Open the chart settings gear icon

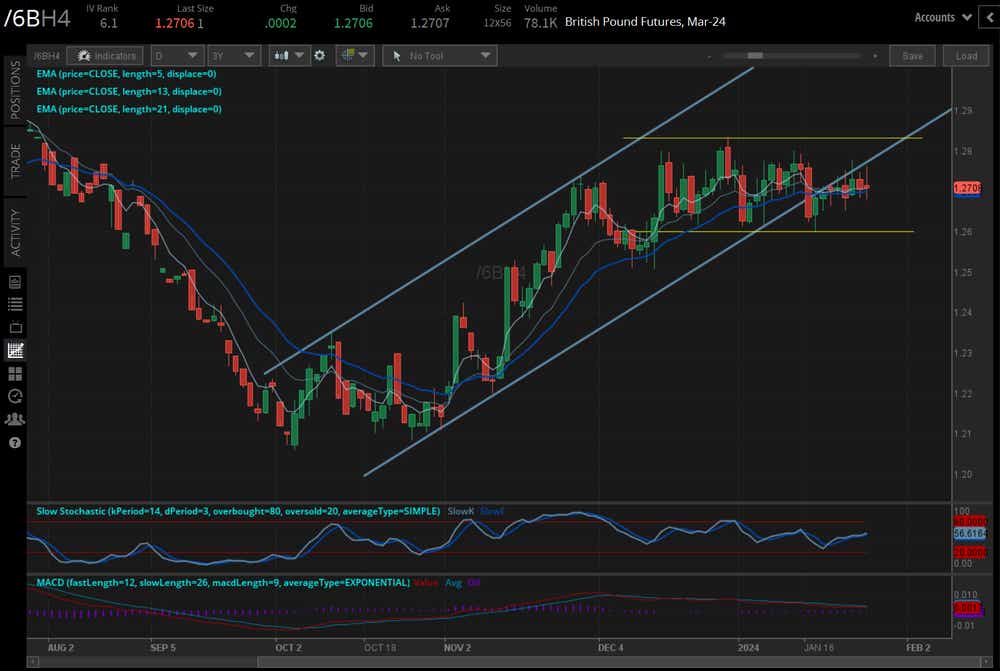tap(320, 55)
